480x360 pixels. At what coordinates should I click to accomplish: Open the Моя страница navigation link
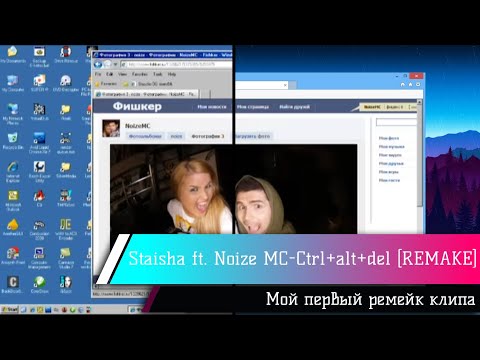click(x=253, y=107)
